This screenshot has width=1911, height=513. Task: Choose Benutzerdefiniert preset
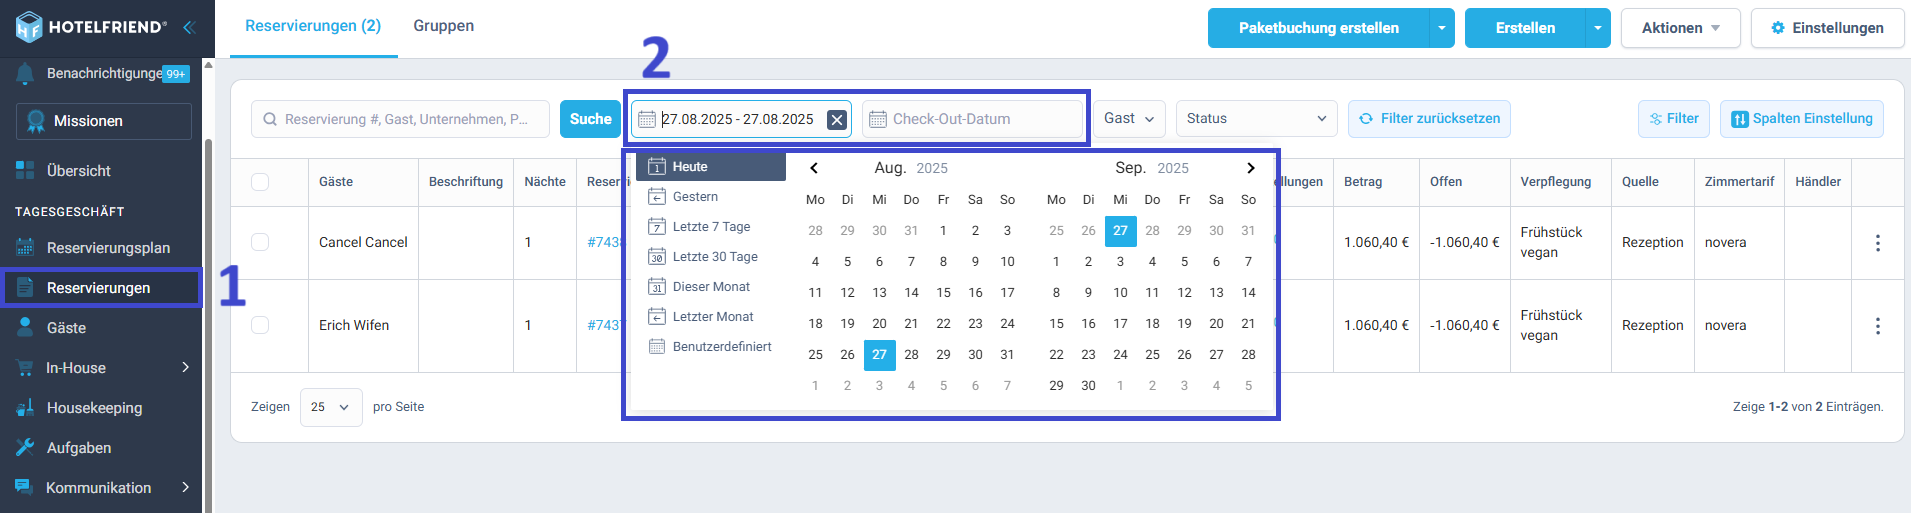click(711, 347)
